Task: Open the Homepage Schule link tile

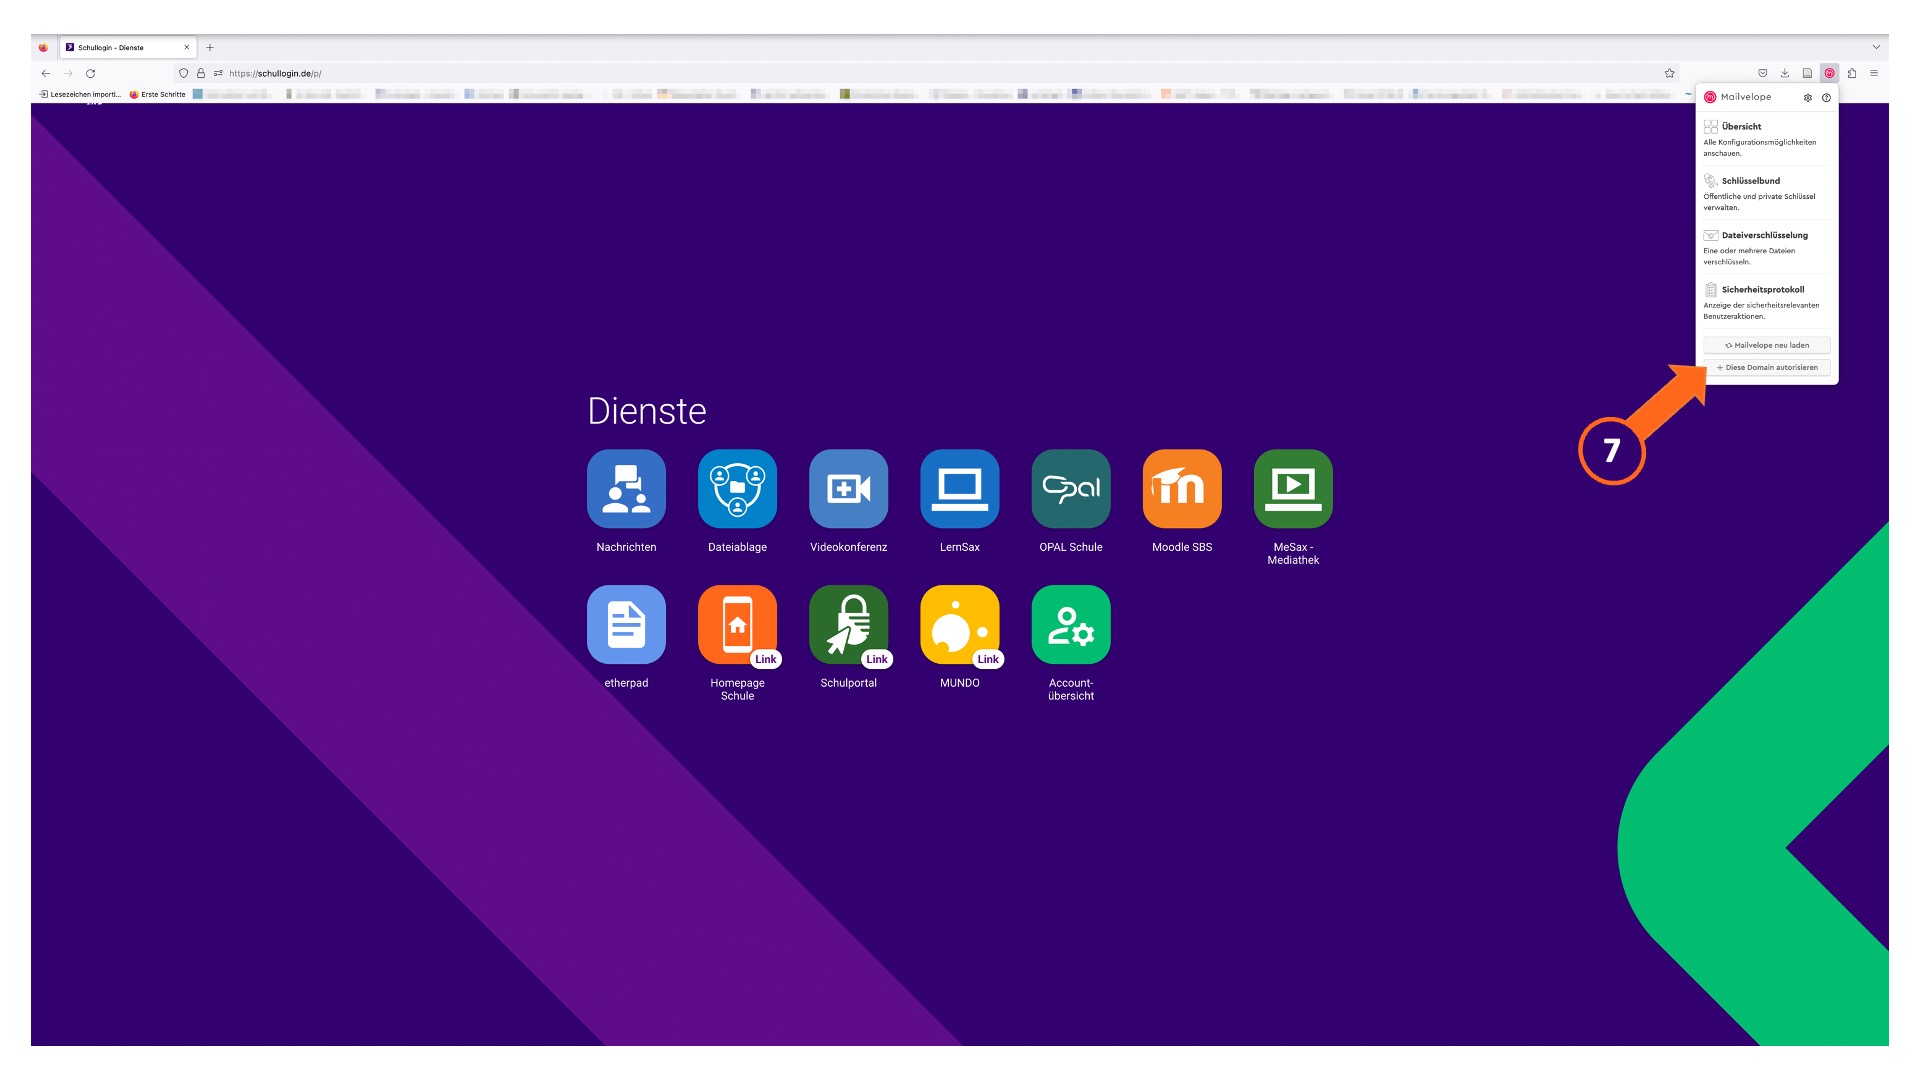Action: click(737, 625)
